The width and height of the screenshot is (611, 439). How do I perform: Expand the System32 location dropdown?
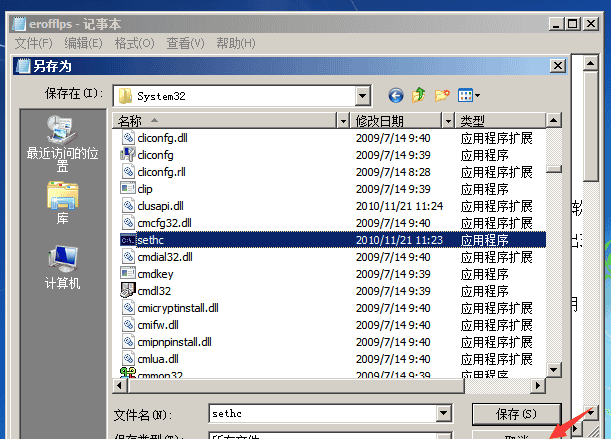362,95
